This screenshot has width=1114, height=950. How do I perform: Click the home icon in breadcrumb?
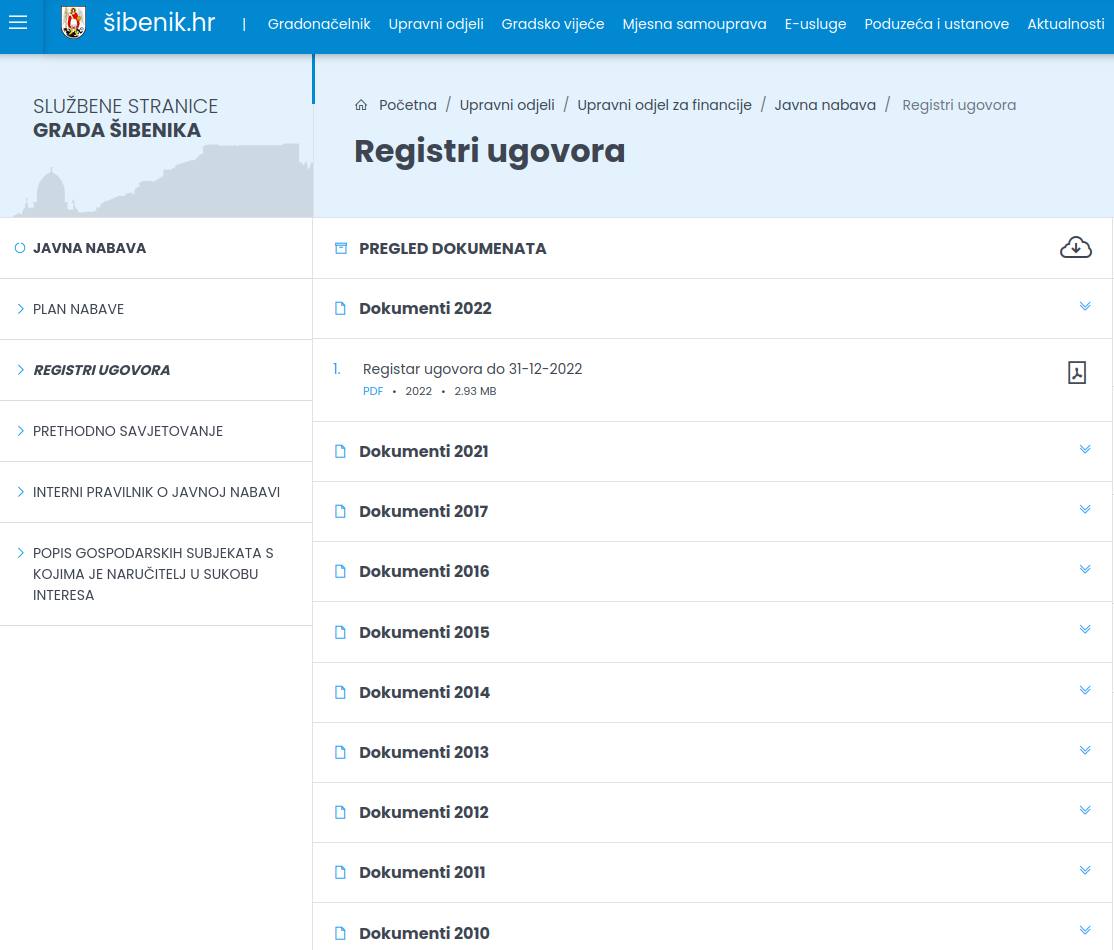pyautogui.click(x=361, y=105)
